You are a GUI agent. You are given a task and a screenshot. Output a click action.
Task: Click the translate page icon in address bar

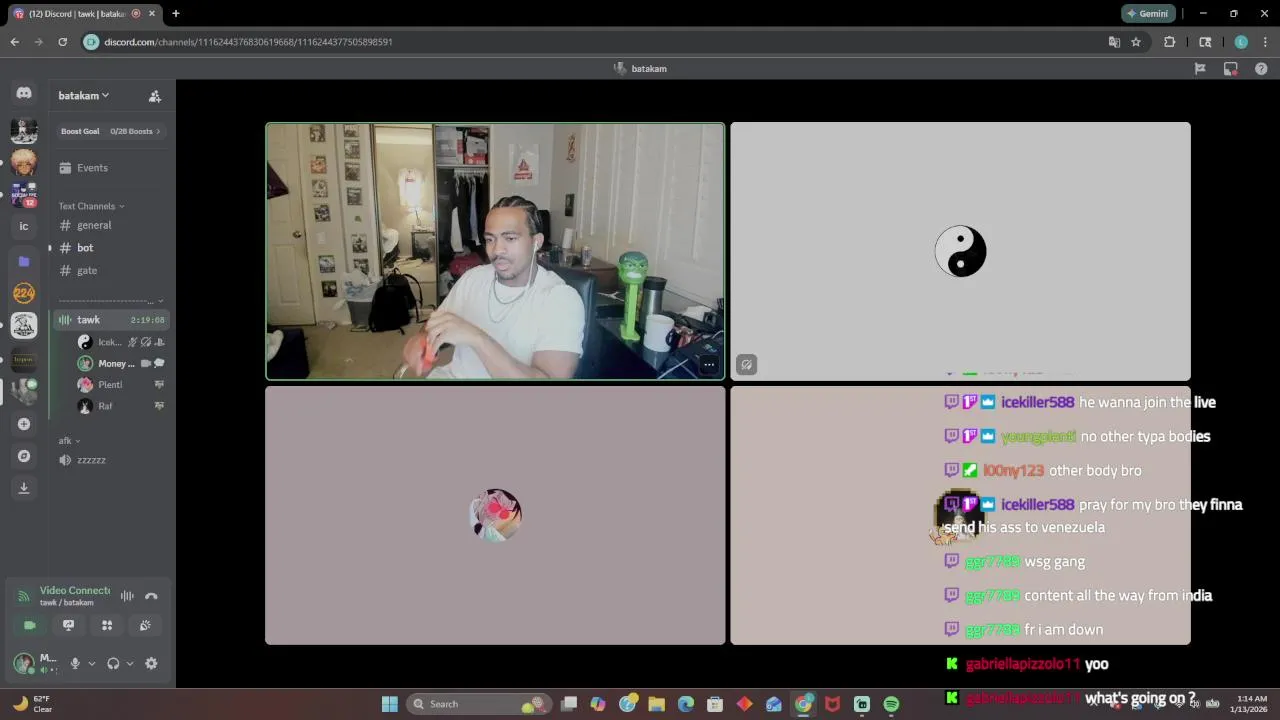[1114, 42]
